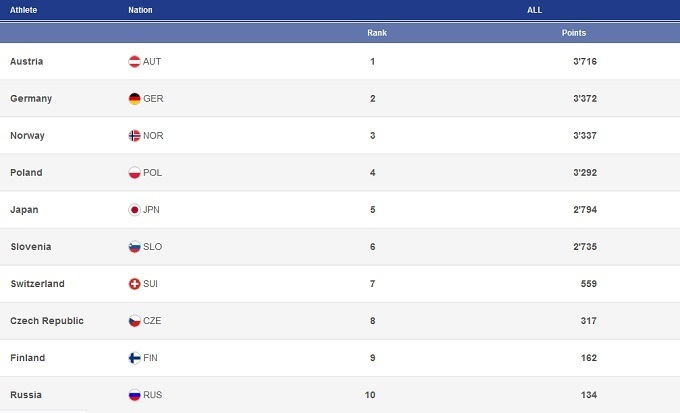
Task: Click the Norway flag icon
Action: [134, 136]
